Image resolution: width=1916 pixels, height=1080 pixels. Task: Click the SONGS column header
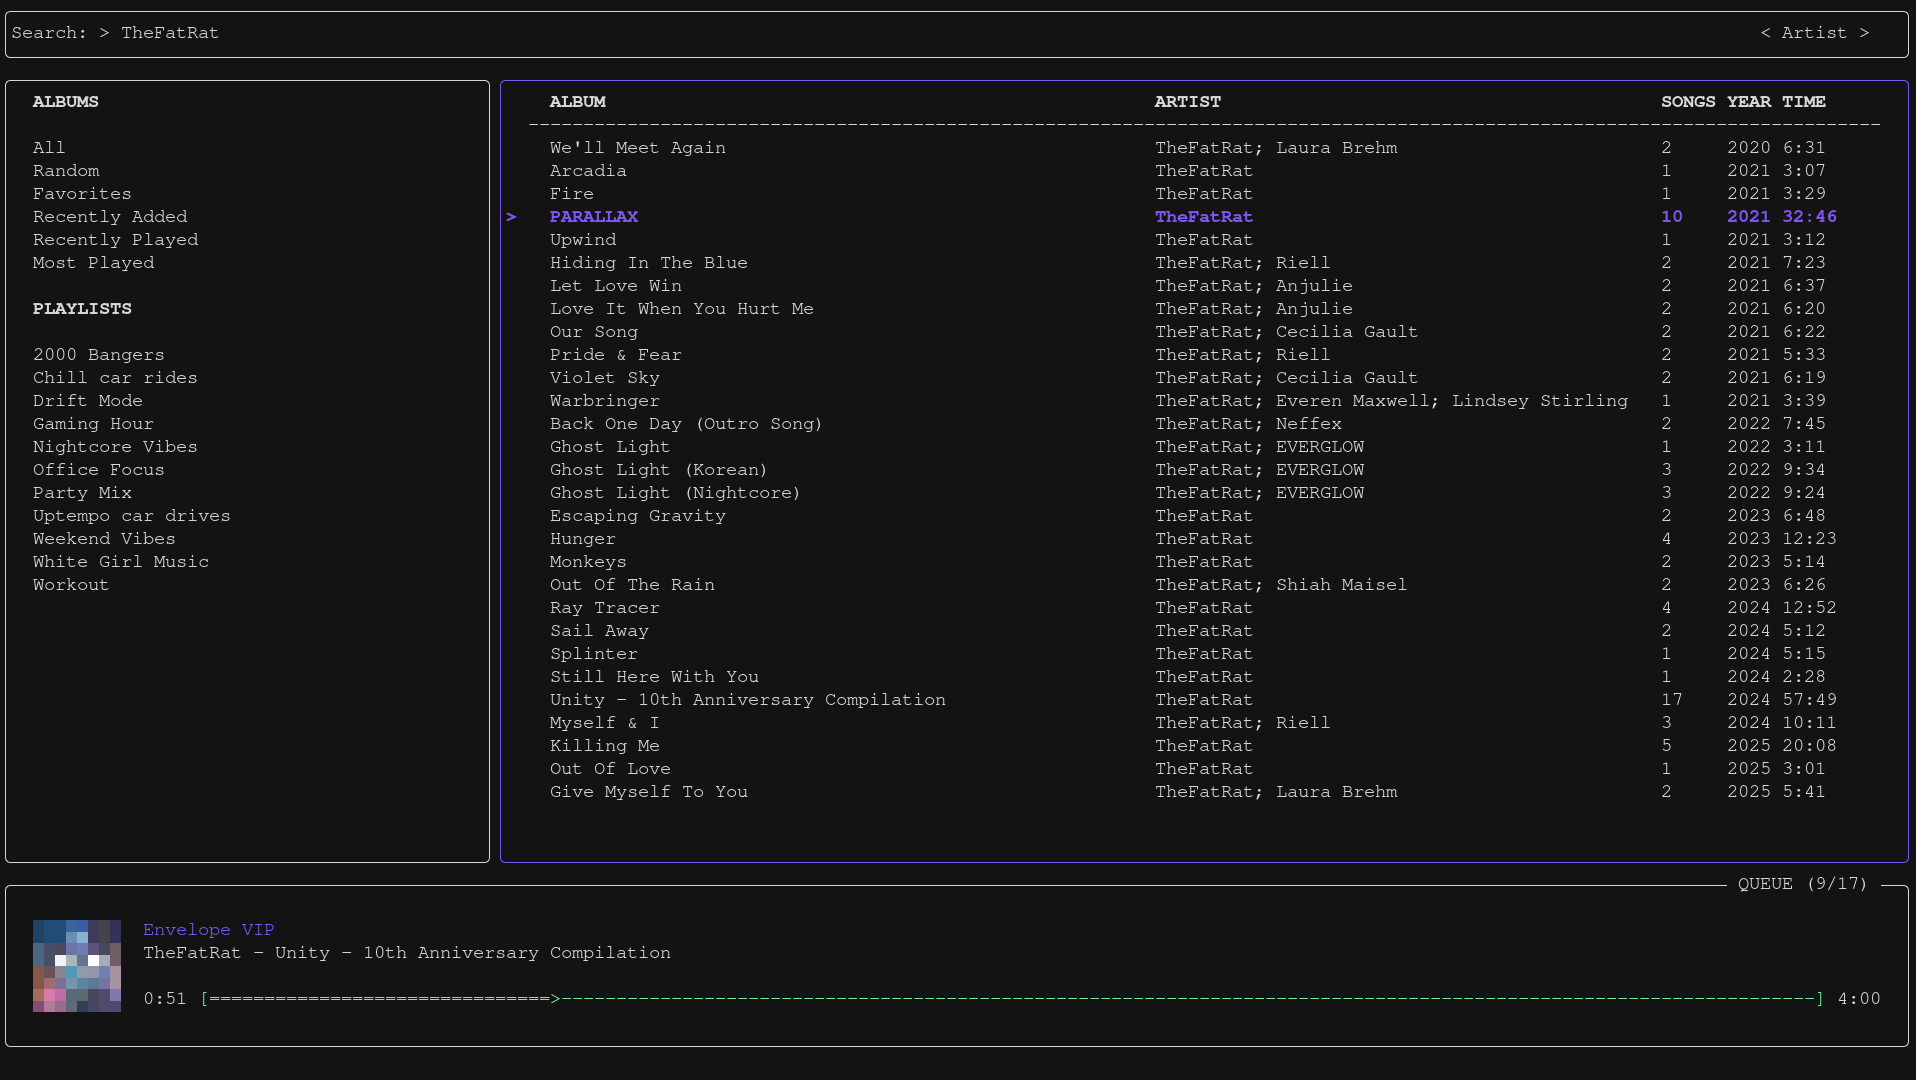pyautogui.click(x=1688, y=102)
